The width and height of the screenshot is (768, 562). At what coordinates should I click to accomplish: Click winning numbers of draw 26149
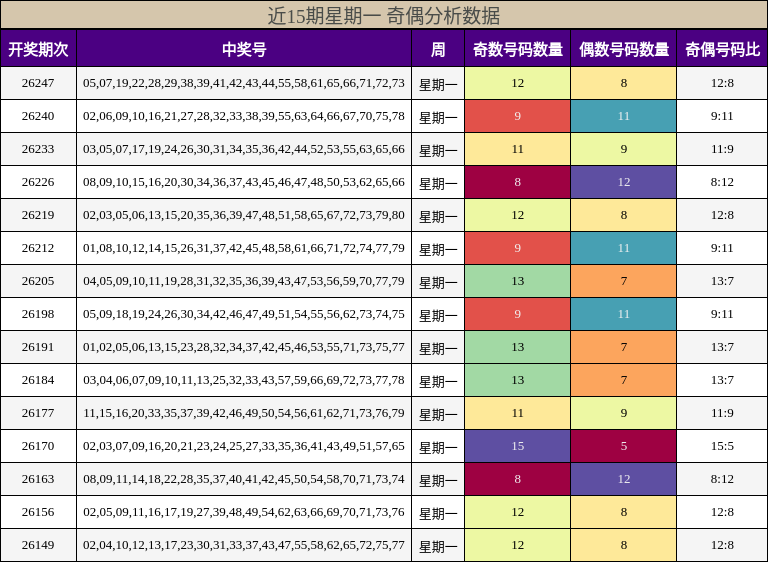click(x=244, y=545)
